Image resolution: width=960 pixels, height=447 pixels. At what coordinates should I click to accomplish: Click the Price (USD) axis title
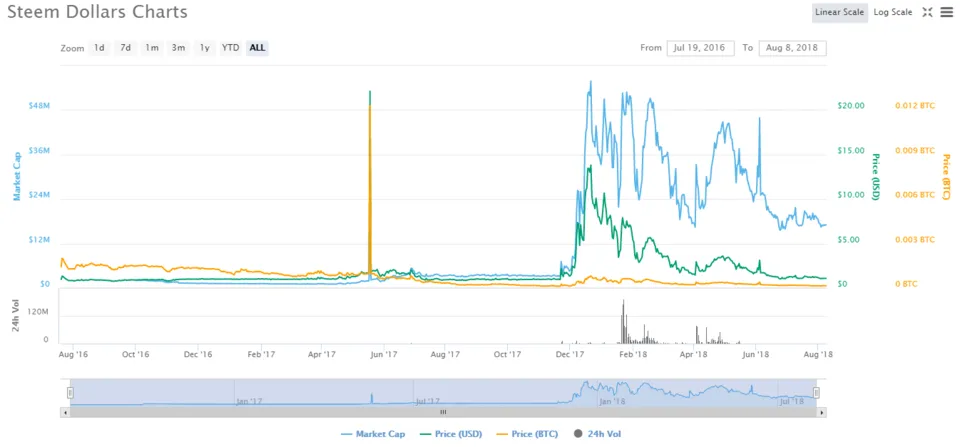875,176
